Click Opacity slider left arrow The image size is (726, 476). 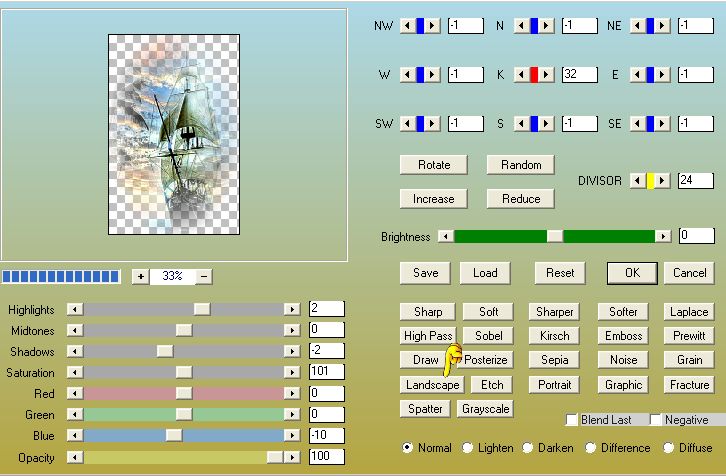[x=75, y=457]
